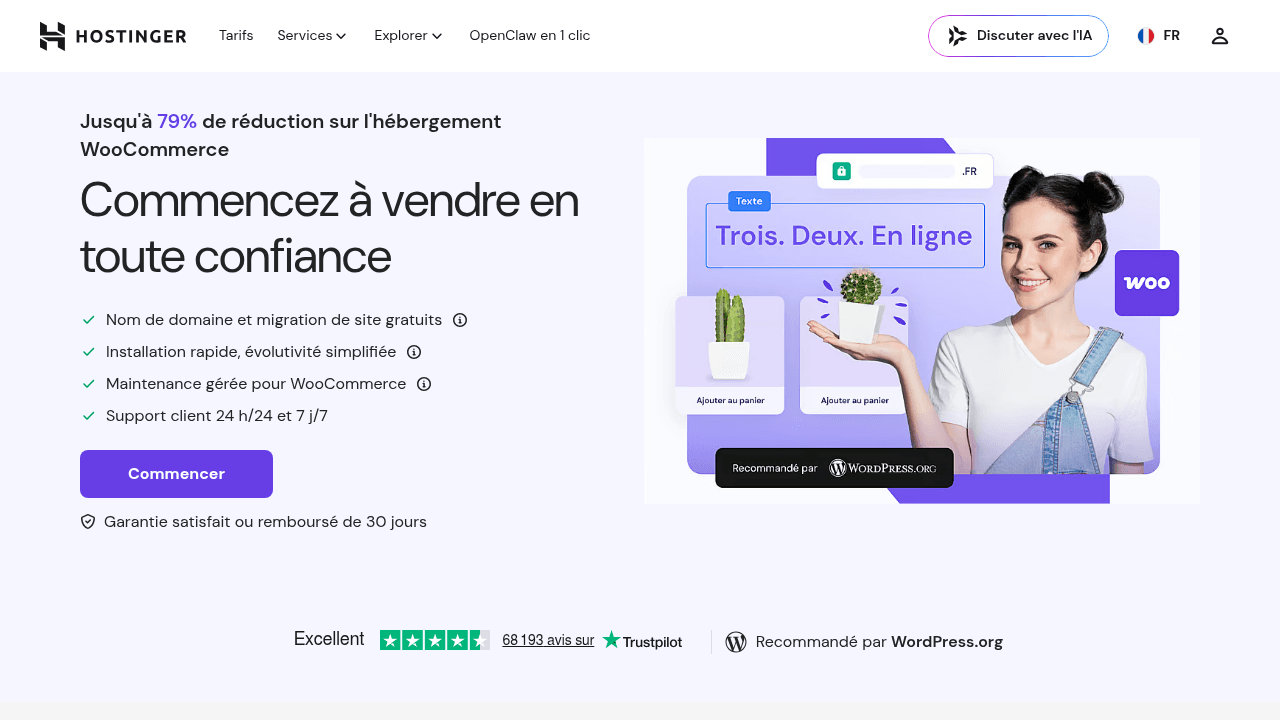Click Garantie satisfait ou remboursé de 30 jours

[x=265, y=522]
